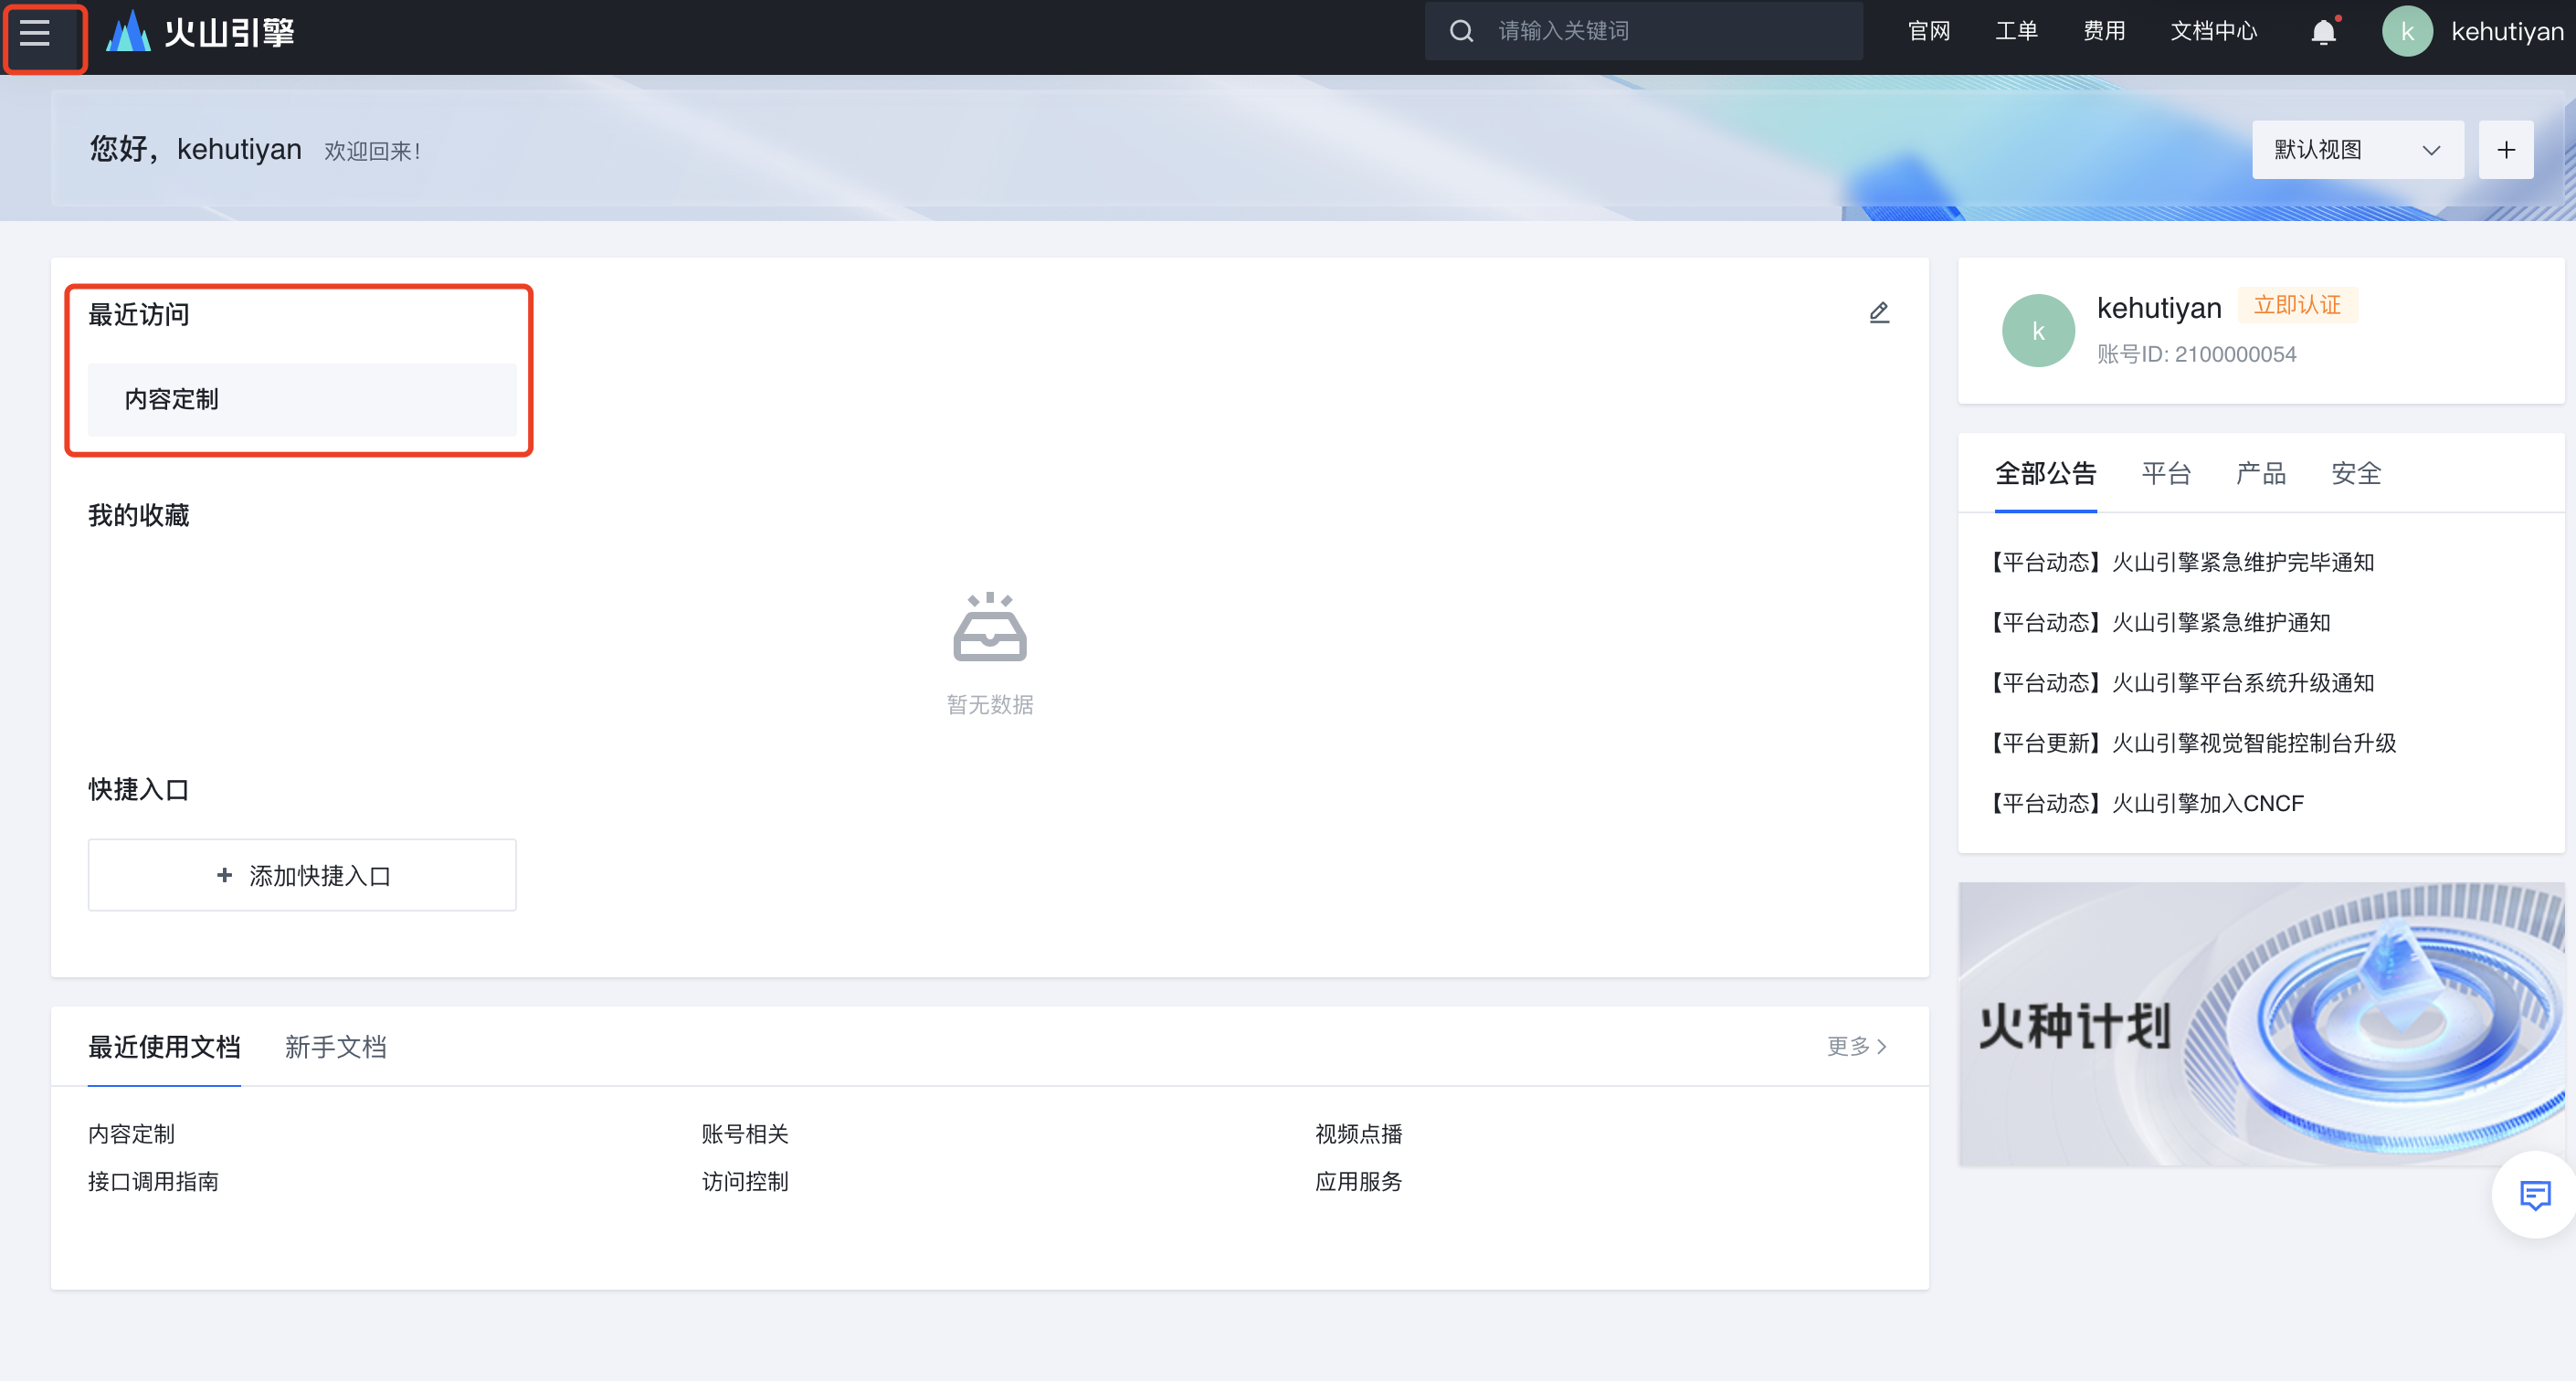Click the 立即认证 badge
Image resolution: width=2576 pixels, height=1381 pixels.
[x=2297, y=305]
